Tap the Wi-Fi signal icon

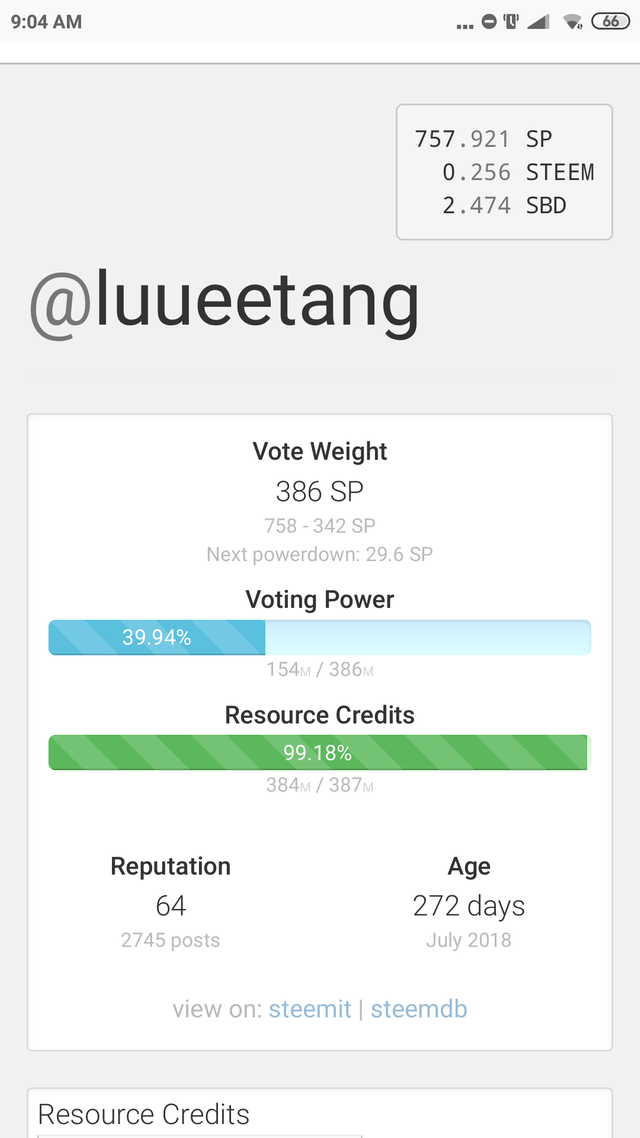click(x=573, y=22)
